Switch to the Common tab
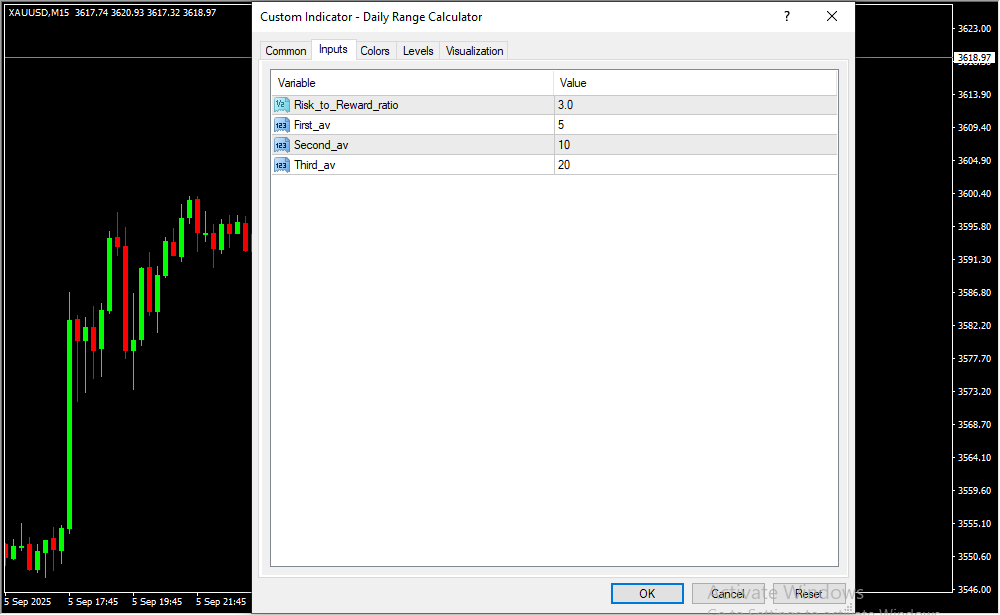The width and height of the screenshot is (1000, 615). point(285,51)
